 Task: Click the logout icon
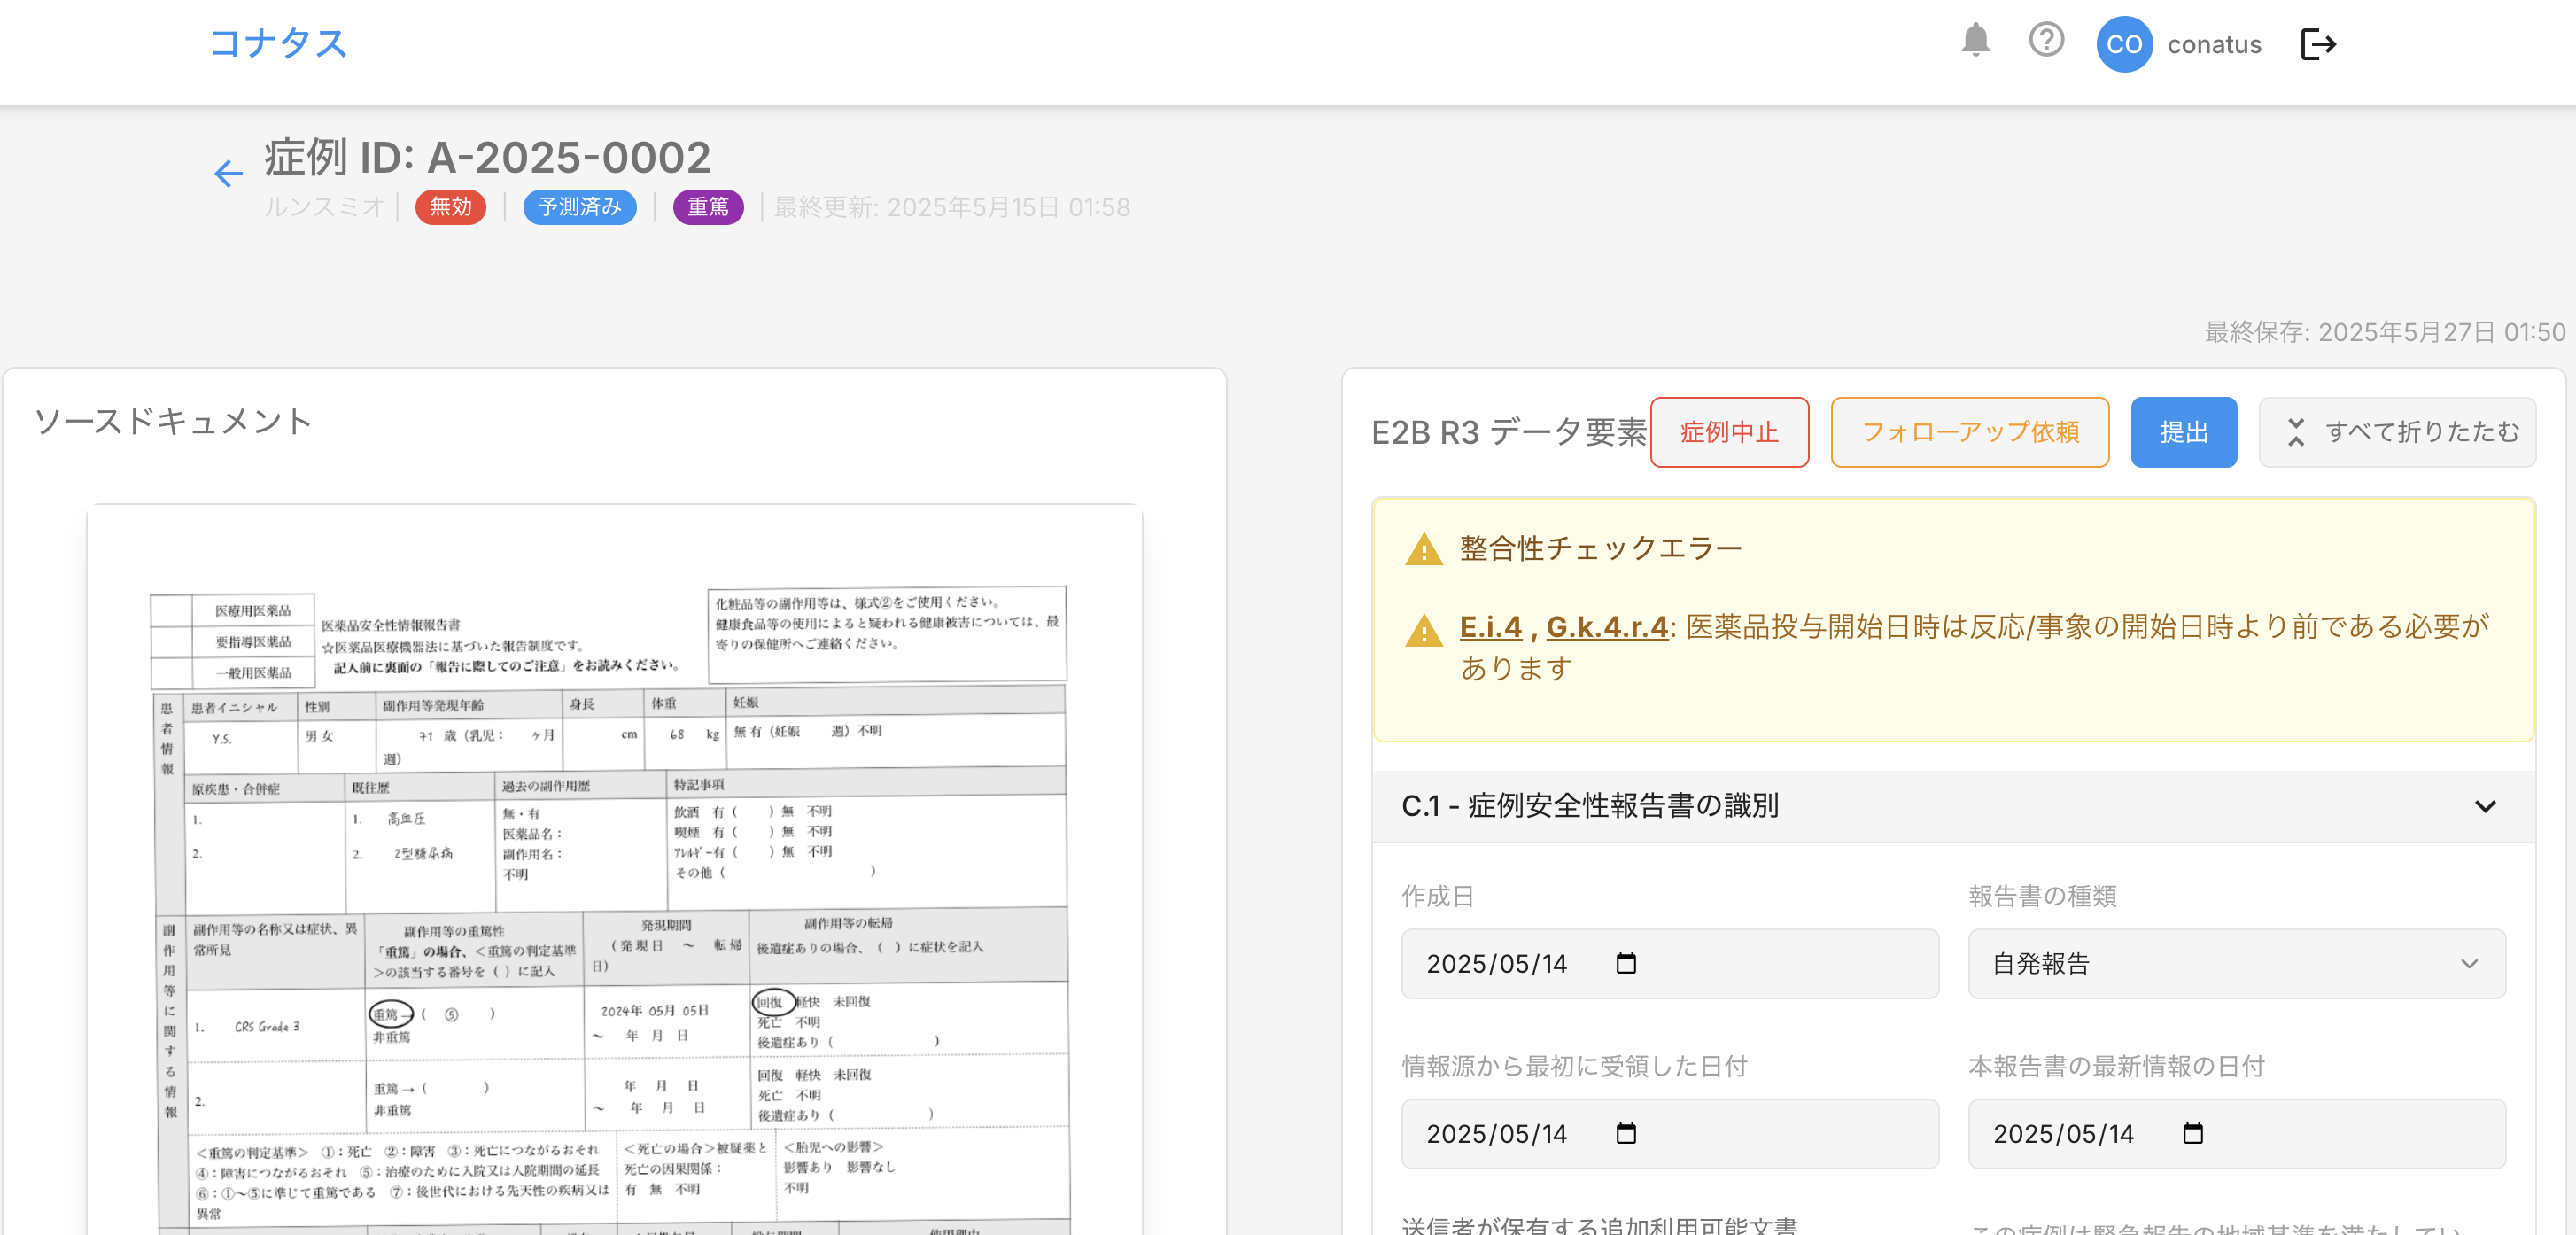[2318, 44]
